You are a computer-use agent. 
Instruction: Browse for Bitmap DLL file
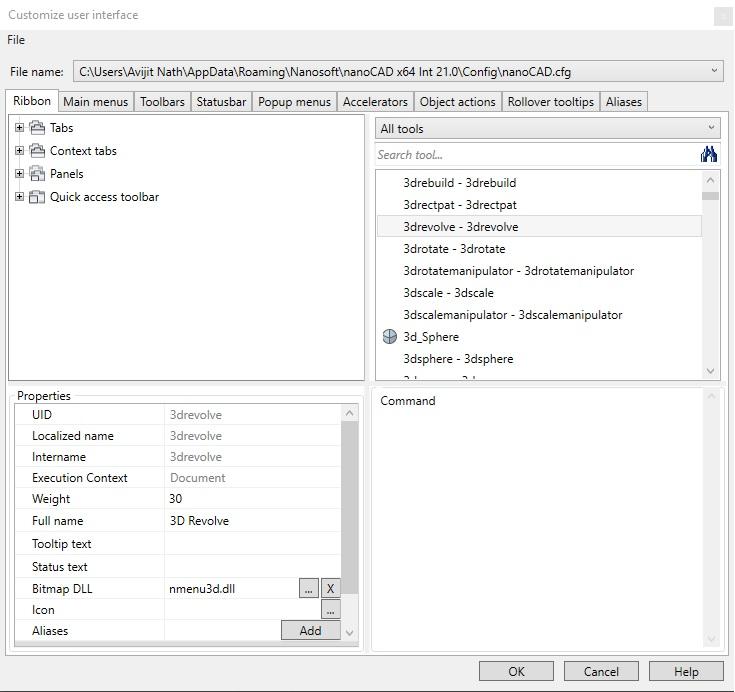(309, 589)
